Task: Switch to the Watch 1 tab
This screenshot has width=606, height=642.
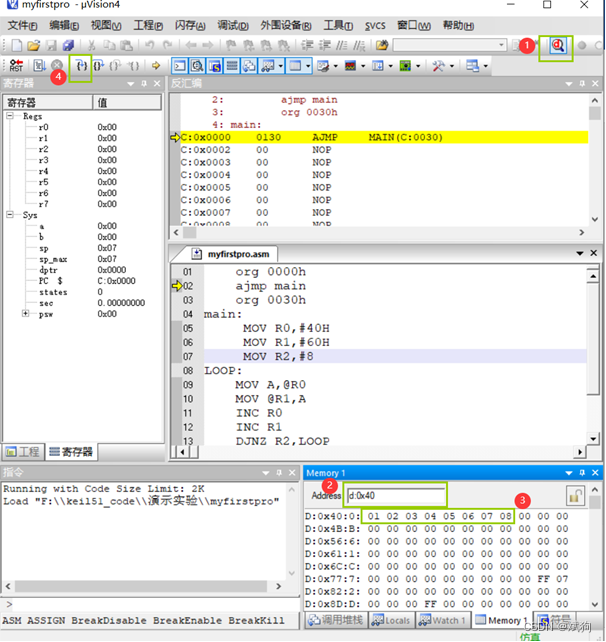Action: click(x=443, y=620)
